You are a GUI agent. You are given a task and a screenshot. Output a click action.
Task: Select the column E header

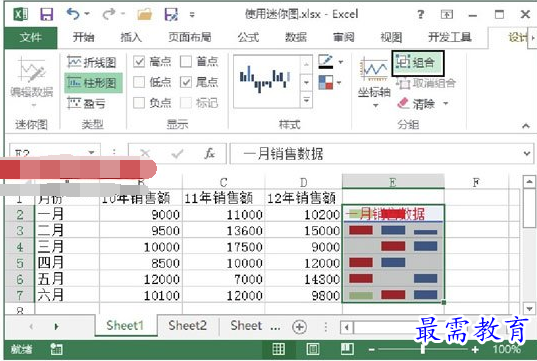(x=393, y=182)
